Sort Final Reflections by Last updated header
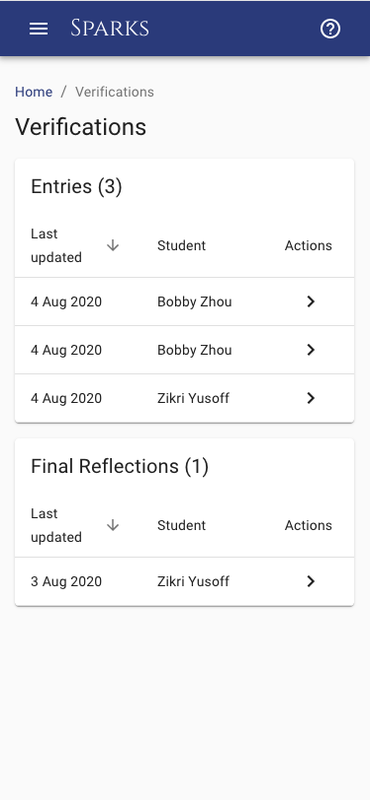Image resolution: width=370 pixels, height=800 pixels. (x=56, y=525)
